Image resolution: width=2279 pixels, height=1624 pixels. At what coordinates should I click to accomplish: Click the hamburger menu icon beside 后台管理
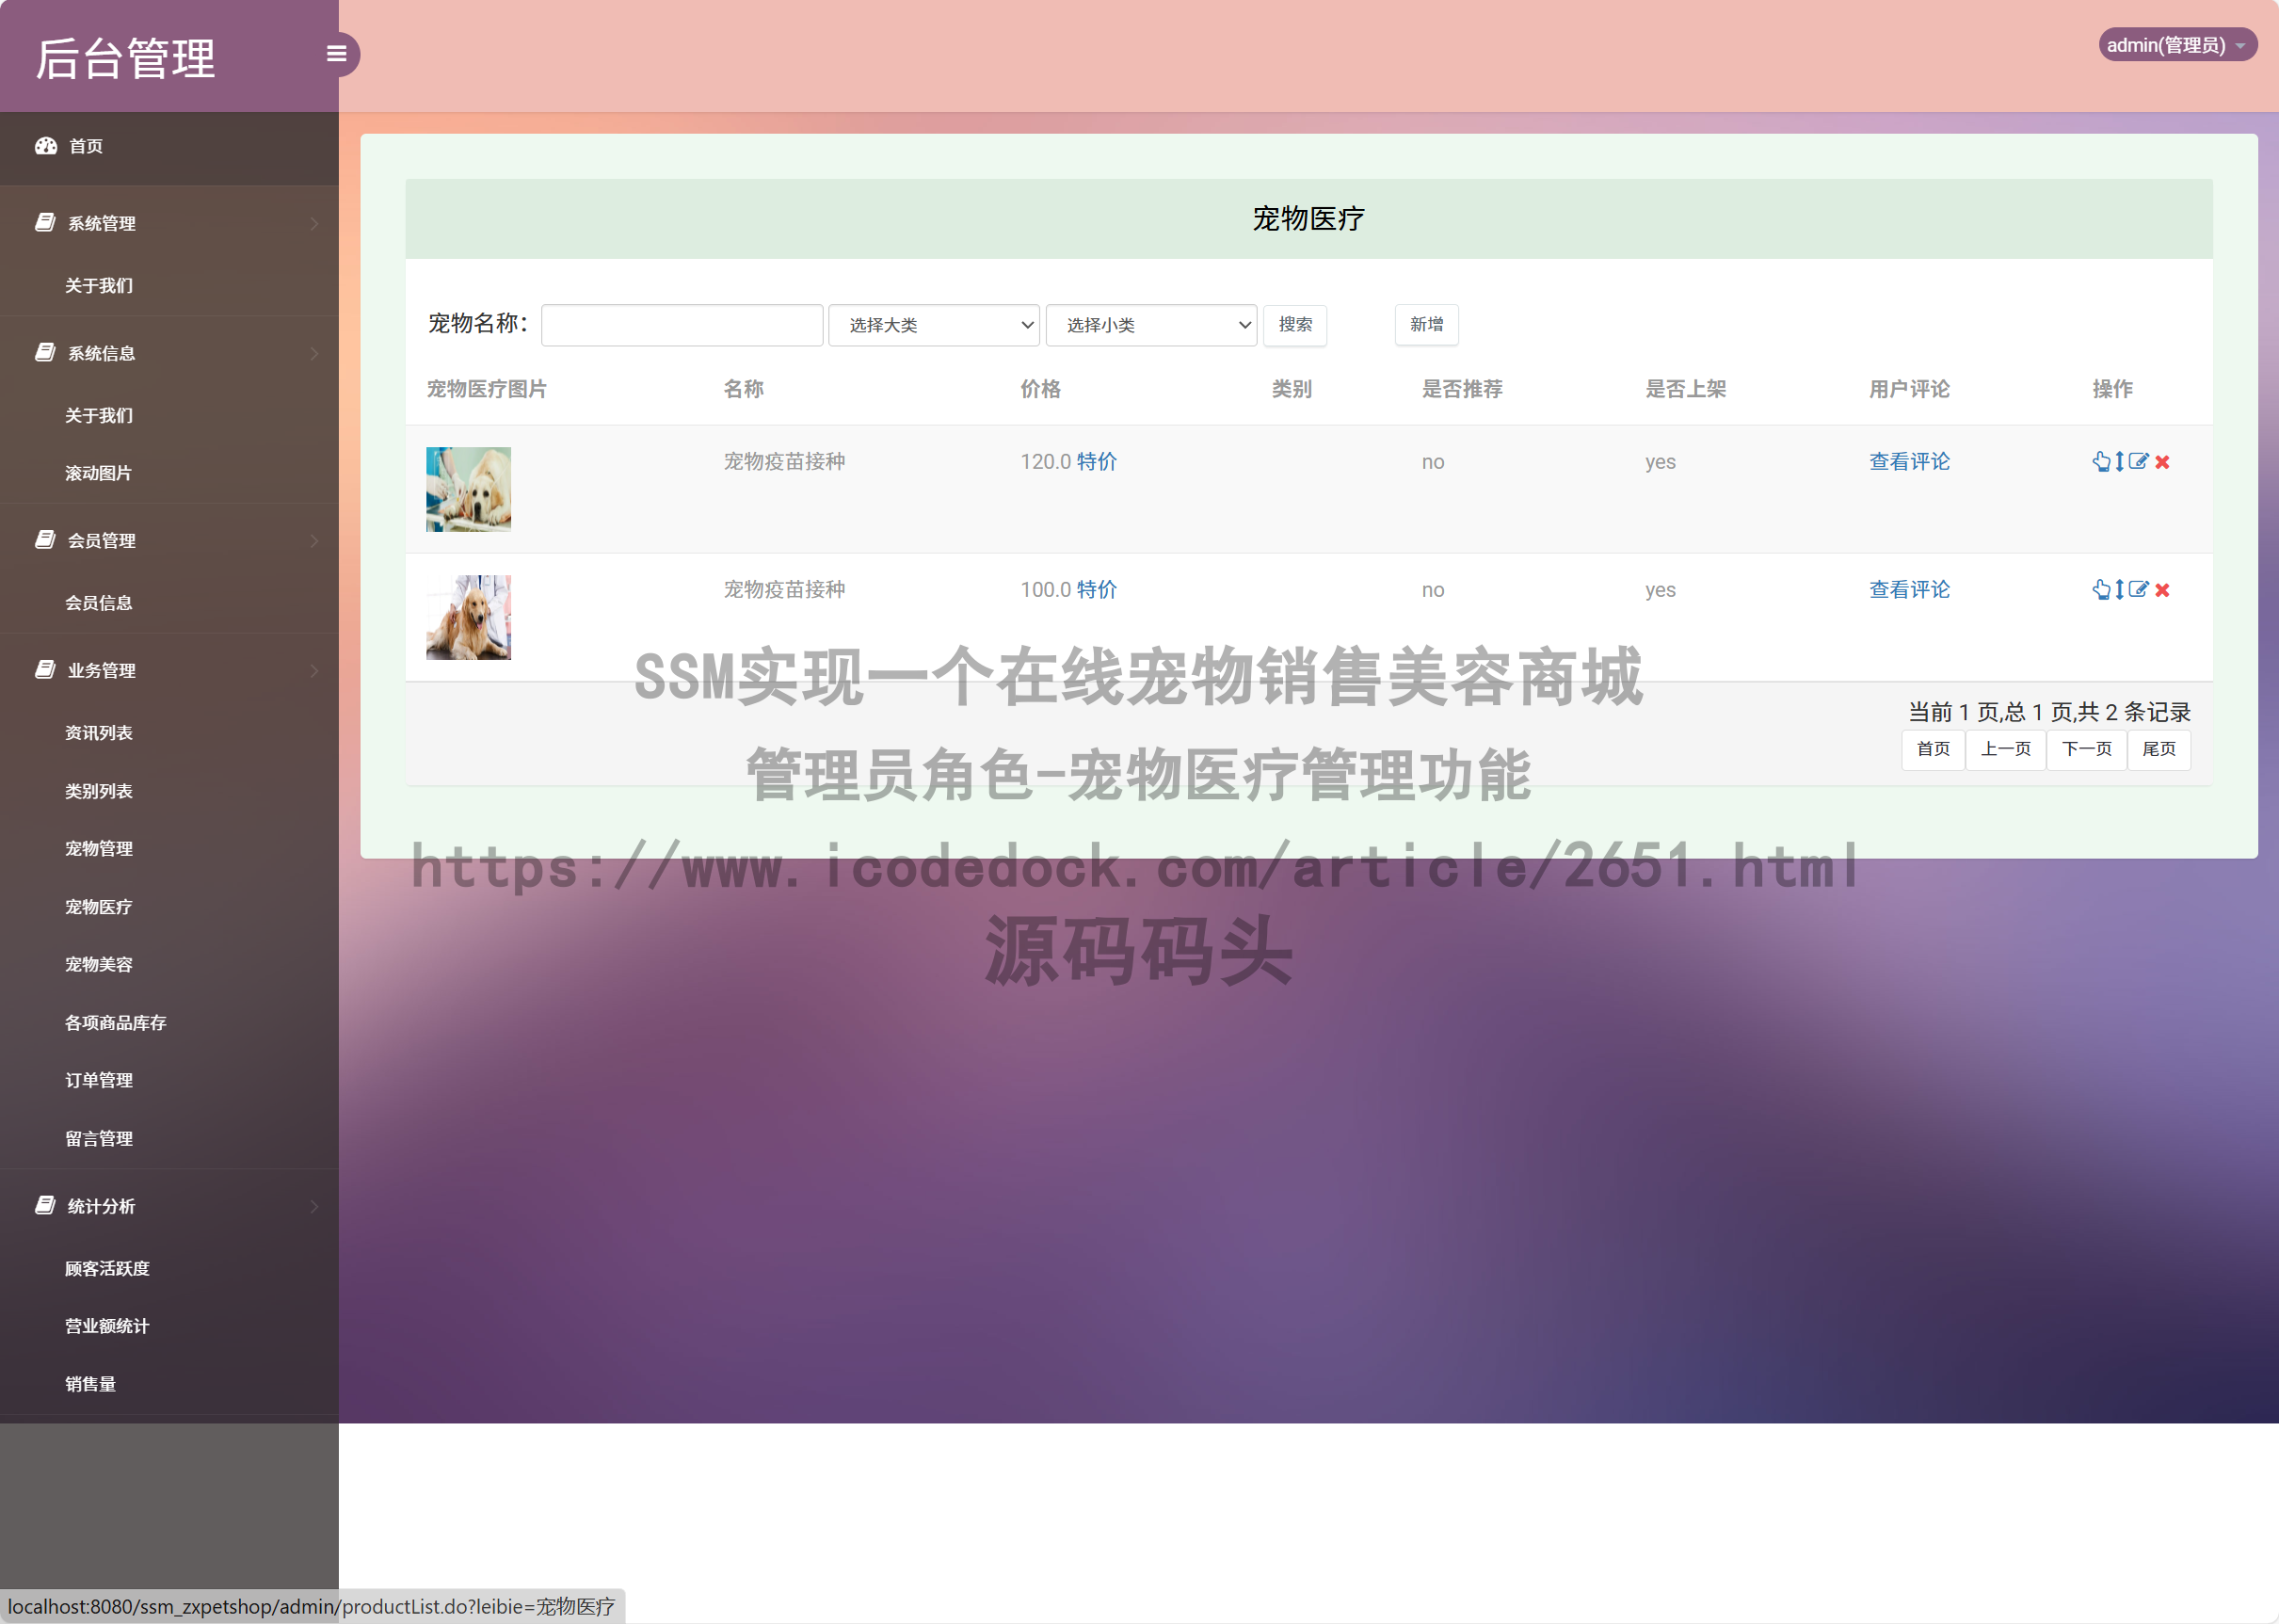[336, 53]
